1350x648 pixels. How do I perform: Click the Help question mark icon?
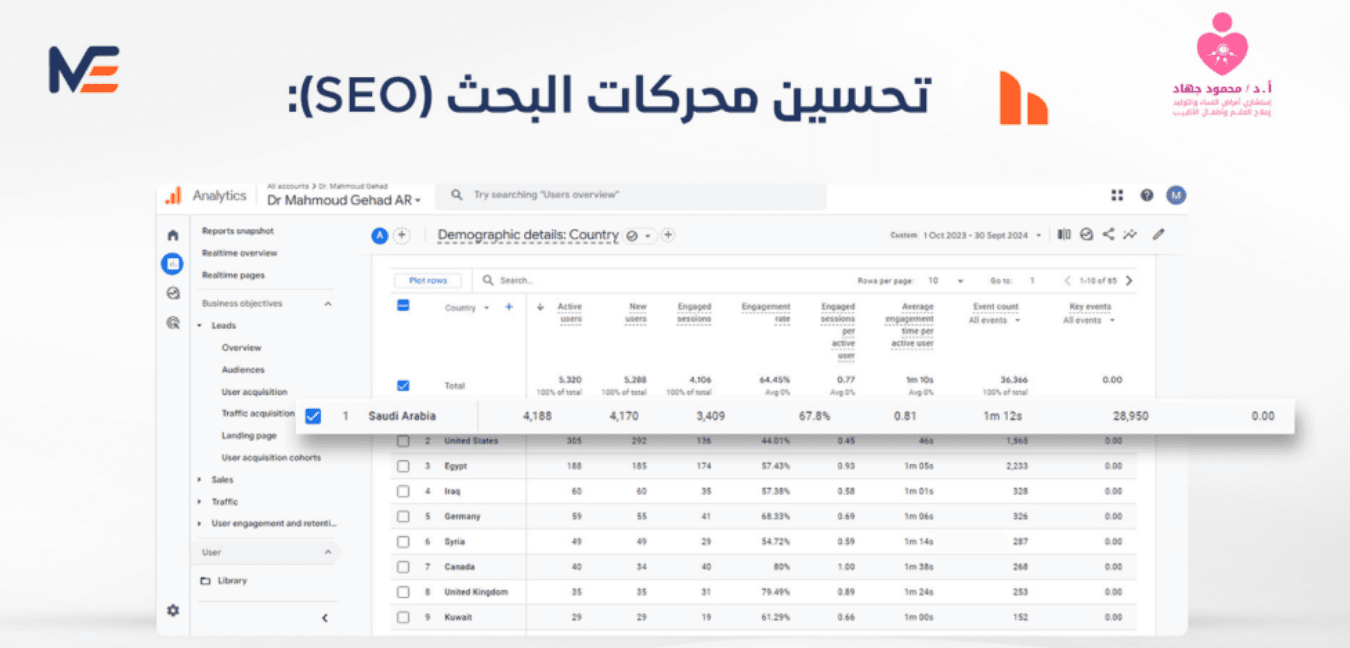1147,196
